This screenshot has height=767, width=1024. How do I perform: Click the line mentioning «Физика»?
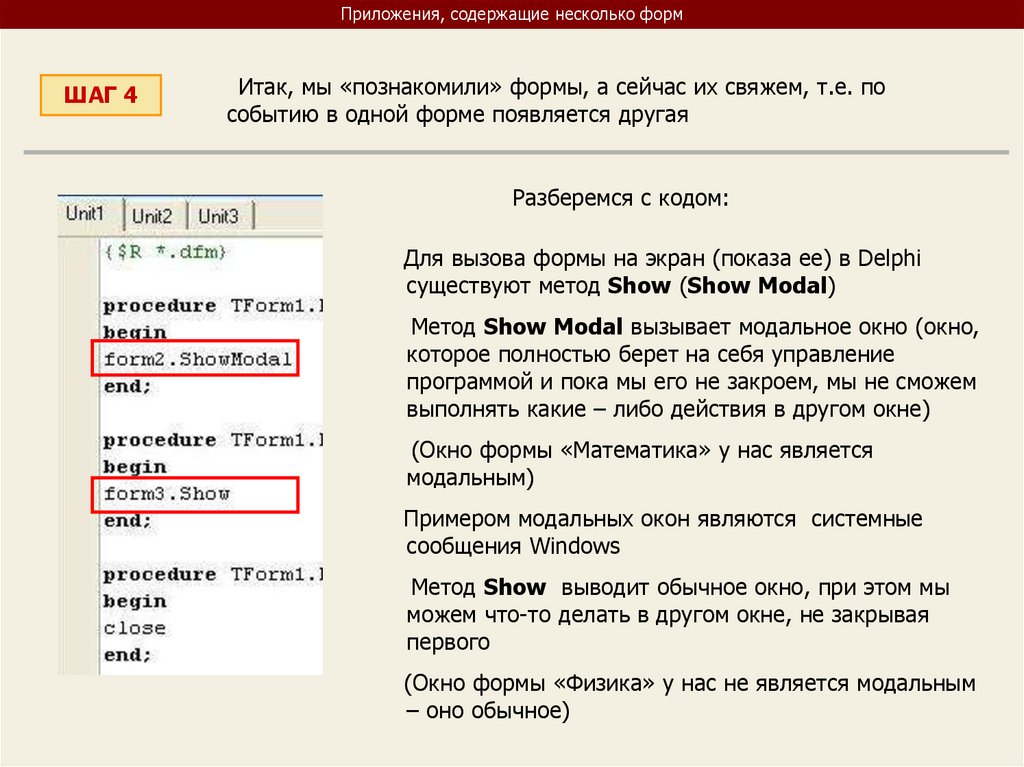690,683
